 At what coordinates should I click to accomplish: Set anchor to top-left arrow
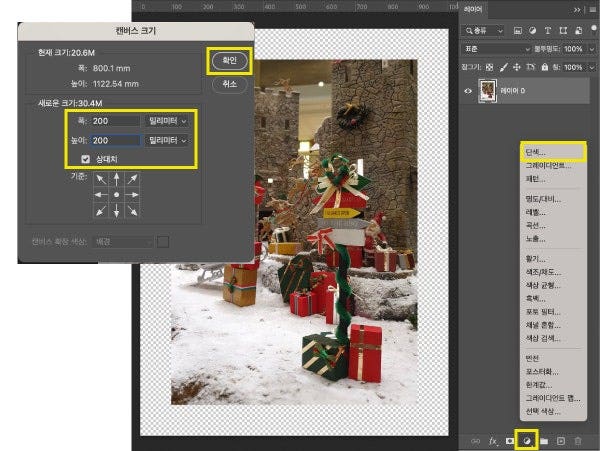(x=101, y=179)
